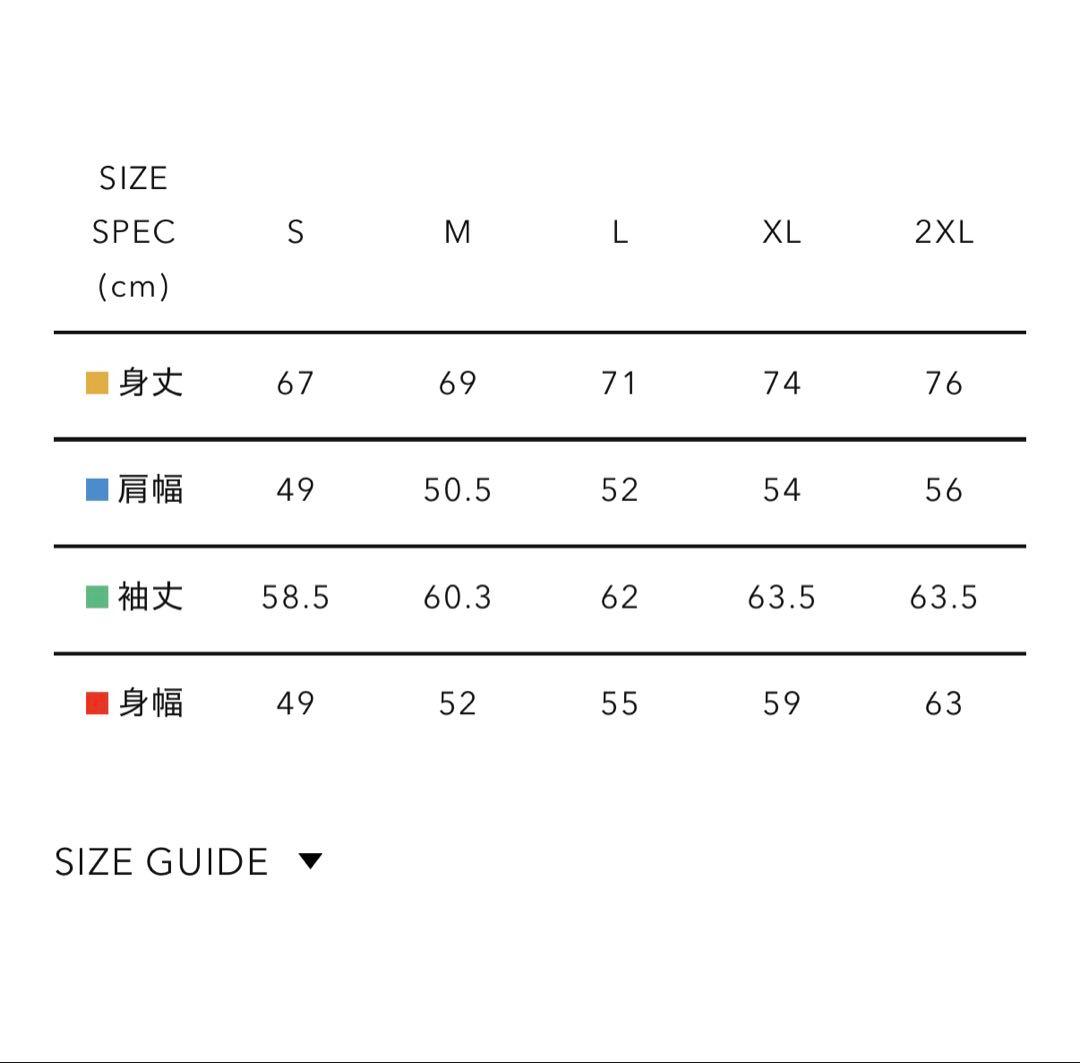Click the blue 肩幅 color square

coord(97,490)
